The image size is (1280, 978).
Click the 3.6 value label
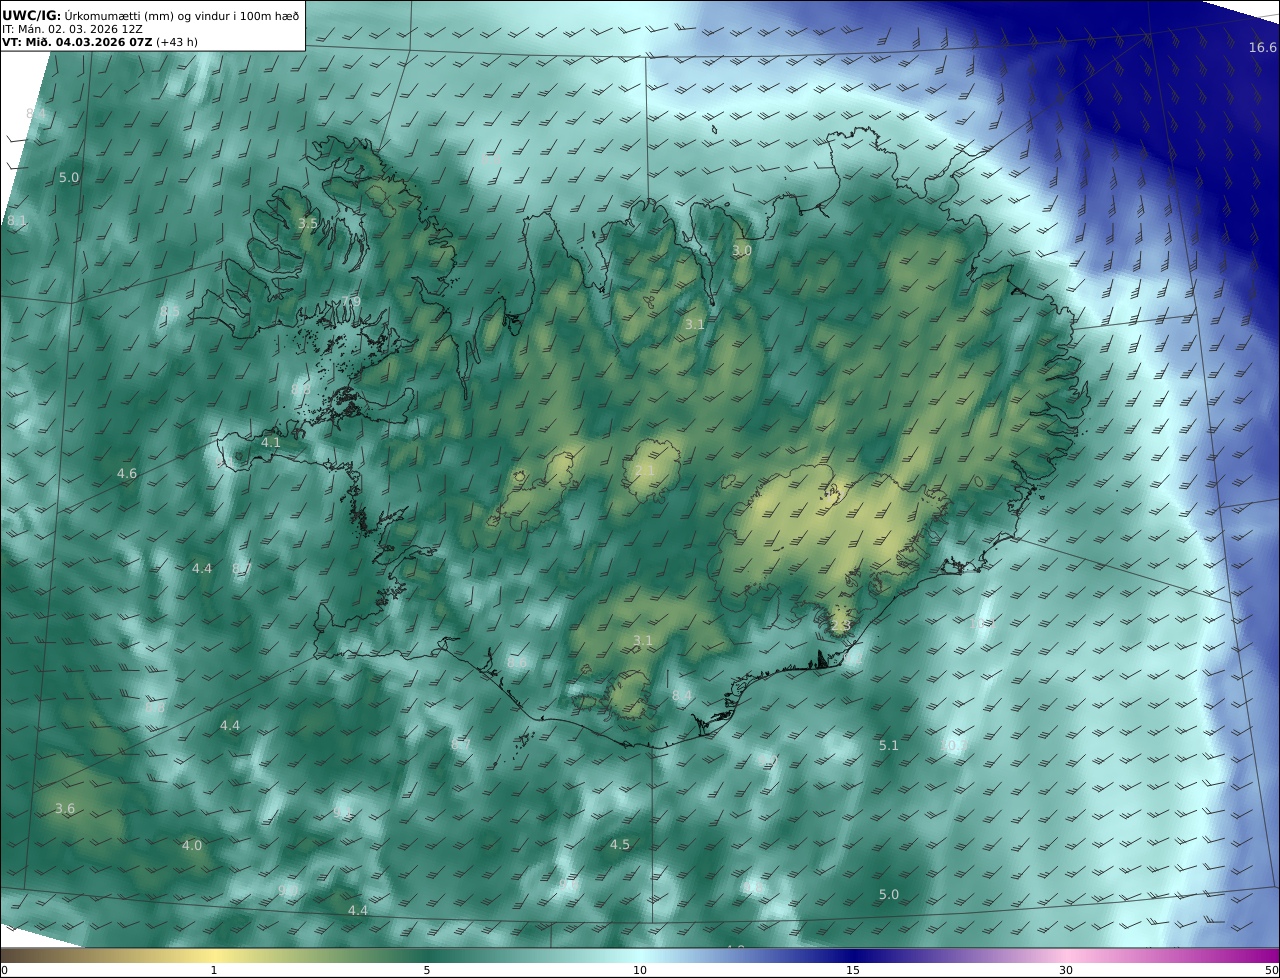coord(65,809)
